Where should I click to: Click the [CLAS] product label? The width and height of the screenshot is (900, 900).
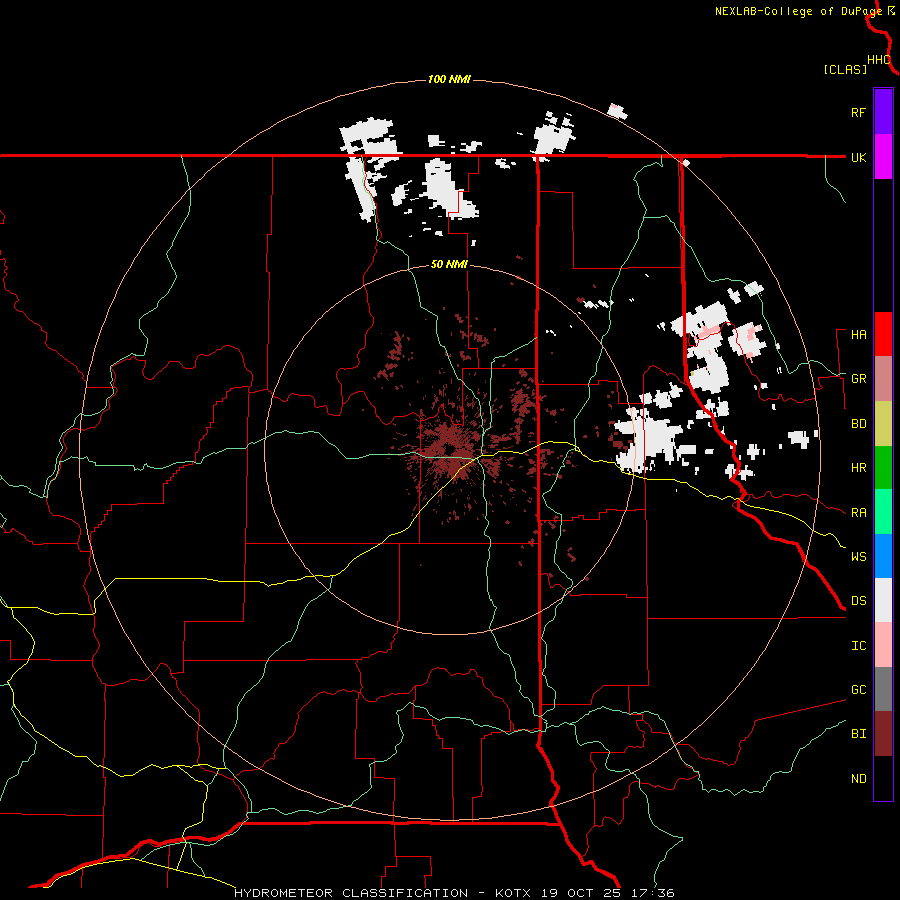(x=844, y=69)
